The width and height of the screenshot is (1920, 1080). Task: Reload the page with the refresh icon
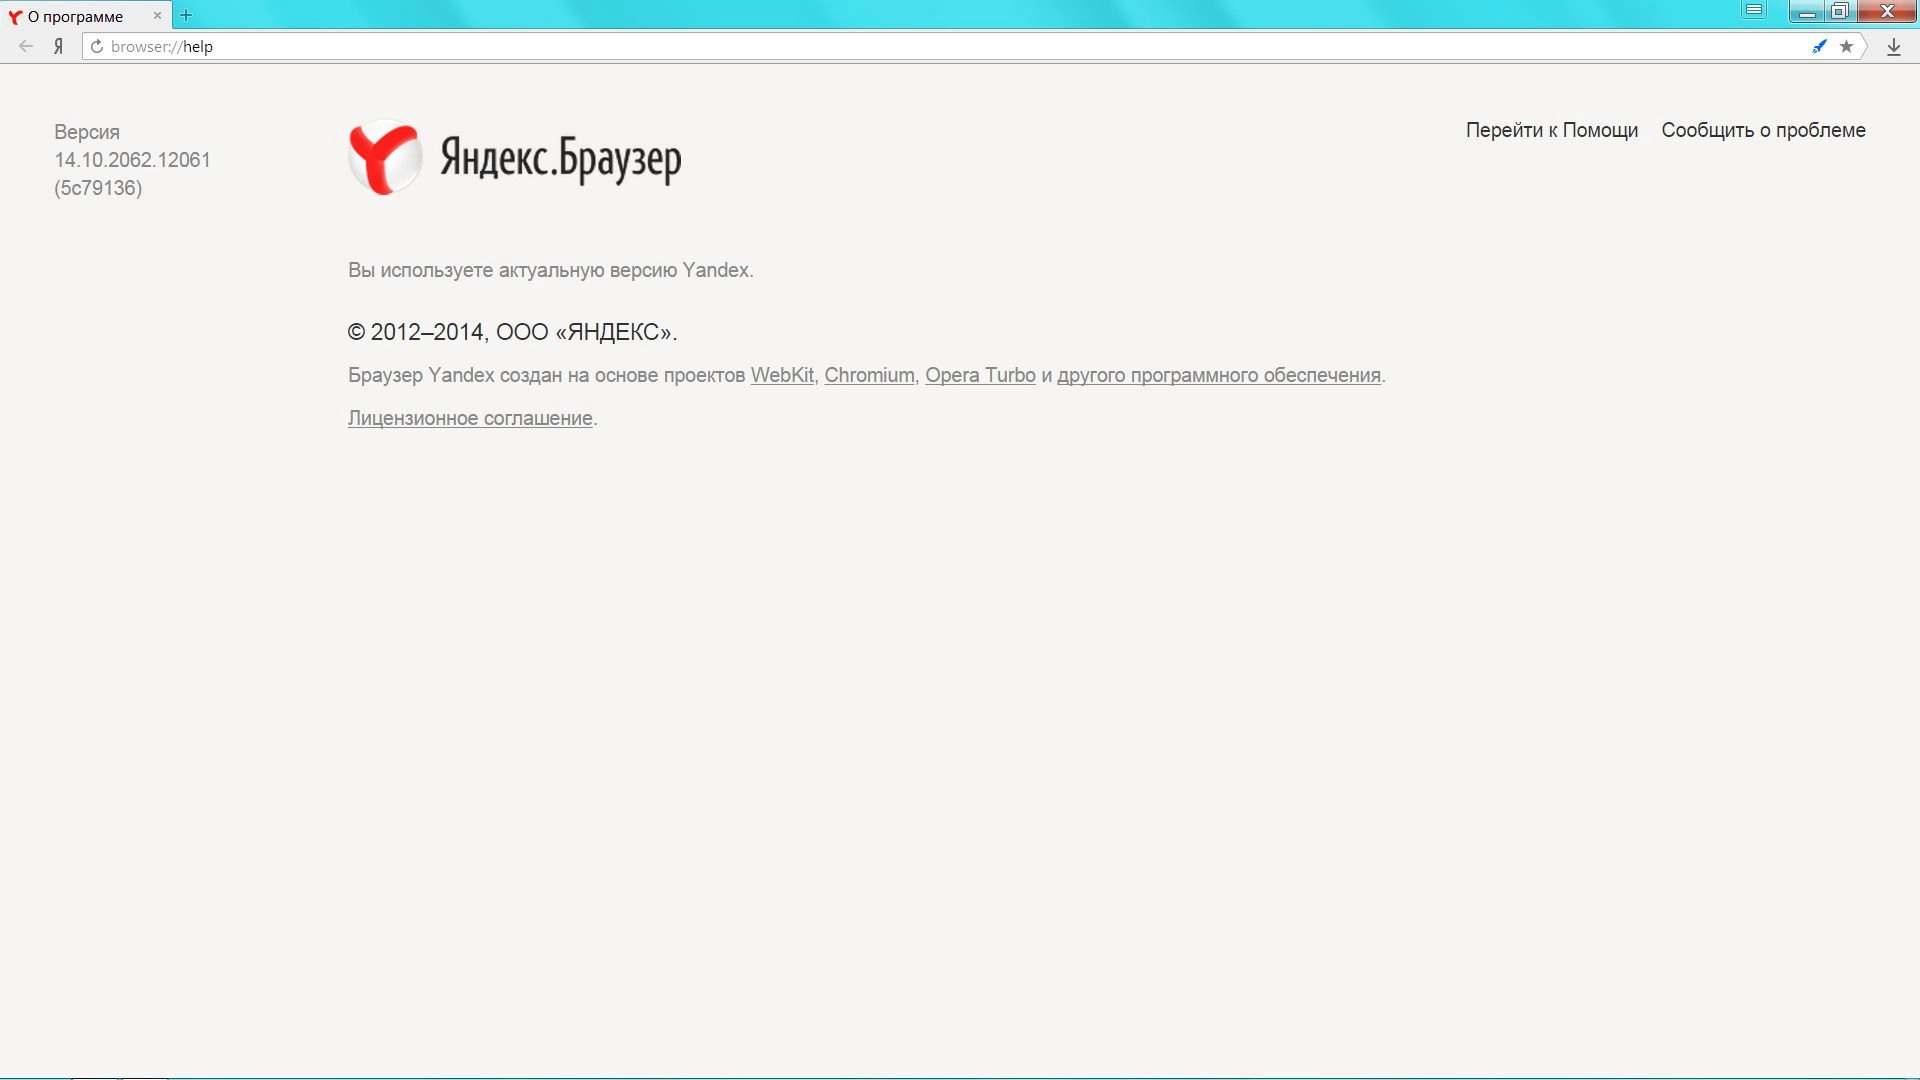coord(97,46)
